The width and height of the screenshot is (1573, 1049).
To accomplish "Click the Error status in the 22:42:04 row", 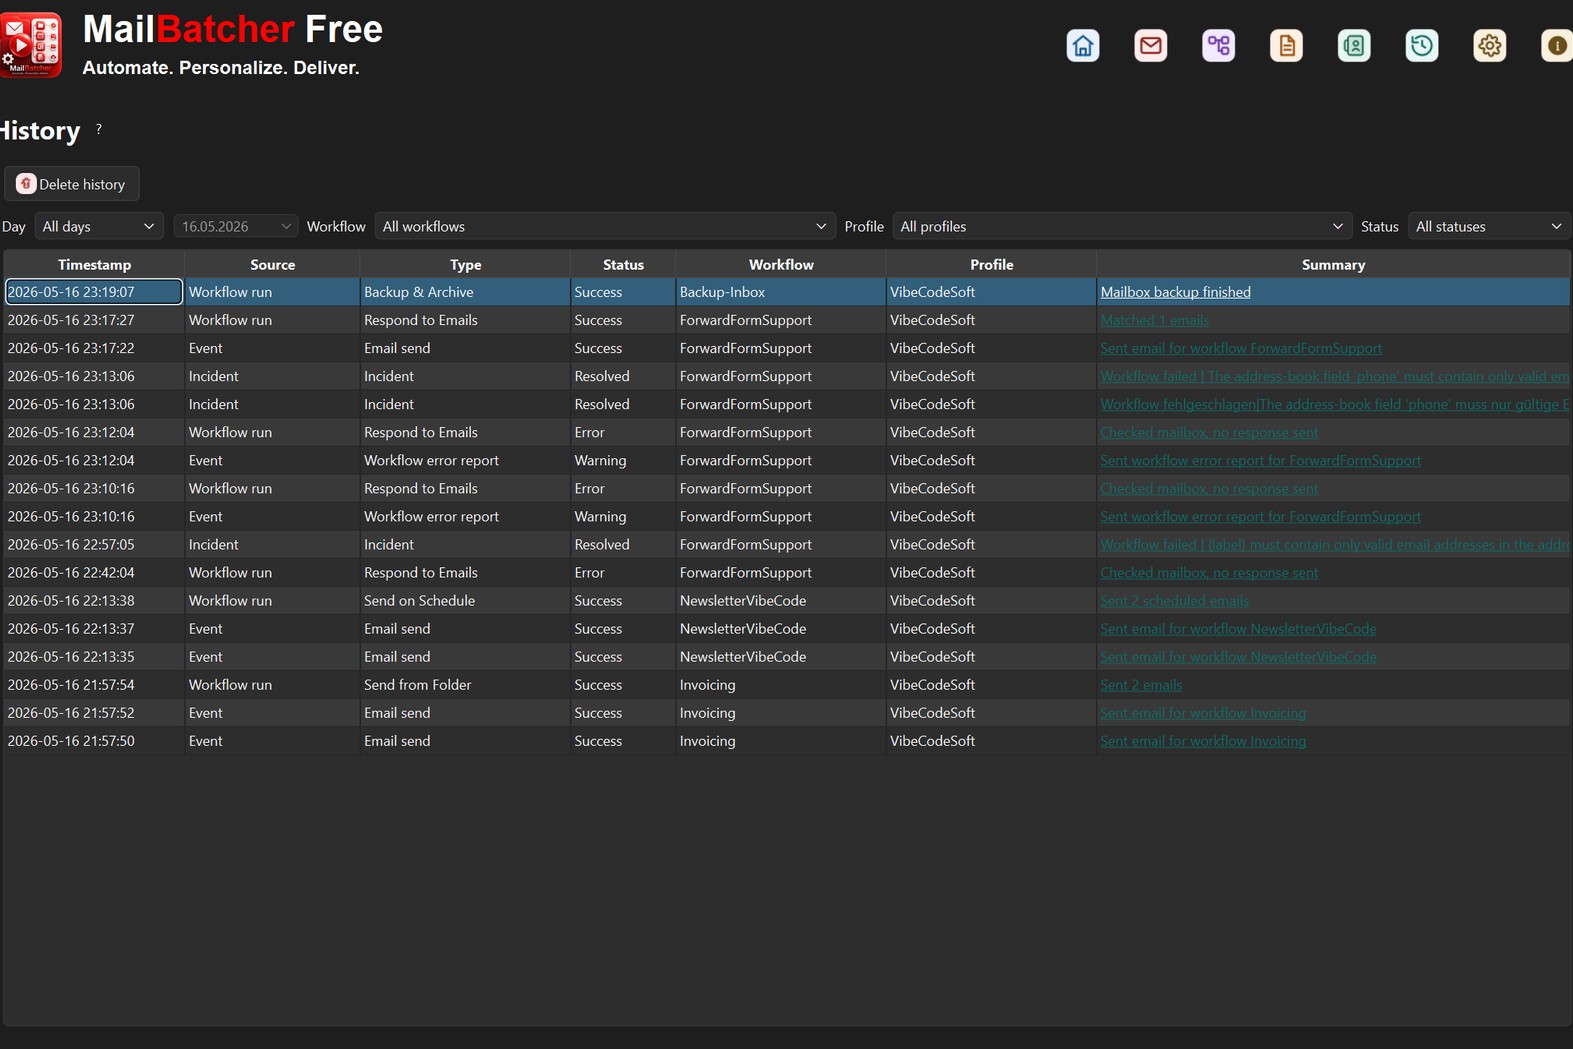I will coord(623,573).
